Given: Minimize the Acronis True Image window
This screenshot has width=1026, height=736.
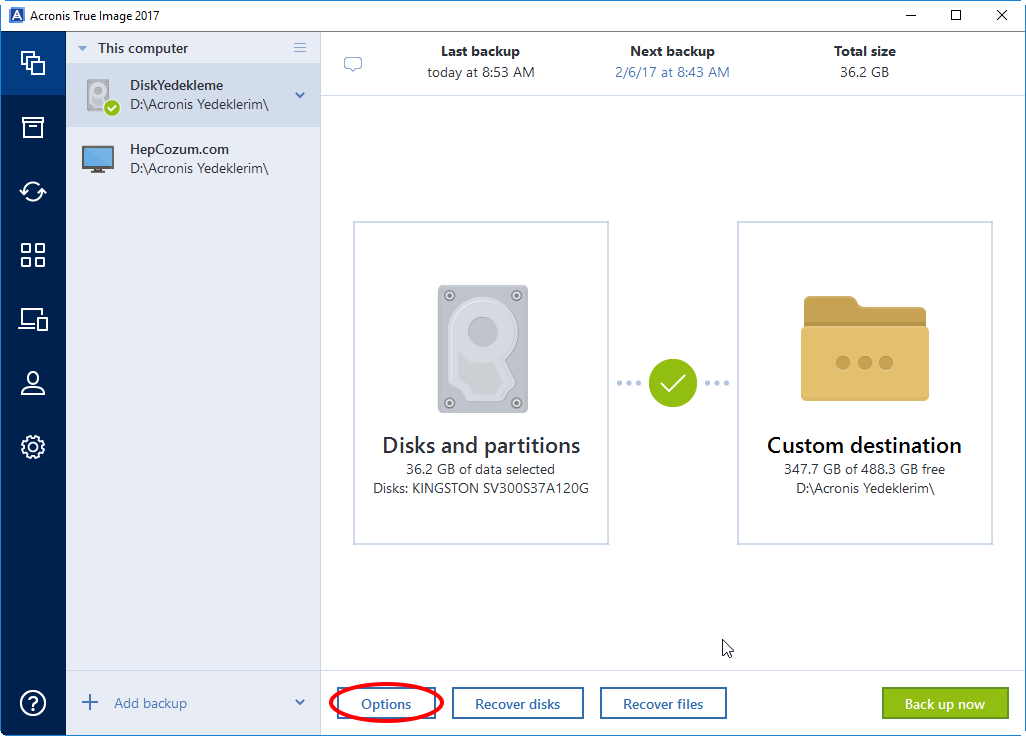Looking at the screenshot, I should click(x=910, y=15).
